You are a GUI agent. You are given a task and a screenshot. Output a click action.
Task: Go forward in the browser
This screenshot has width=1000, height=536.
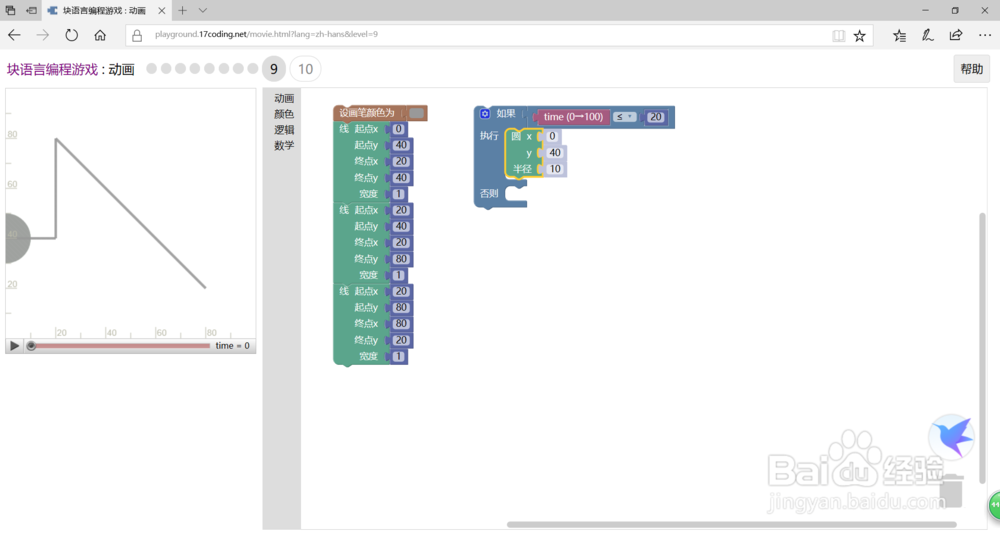(43, 35)
